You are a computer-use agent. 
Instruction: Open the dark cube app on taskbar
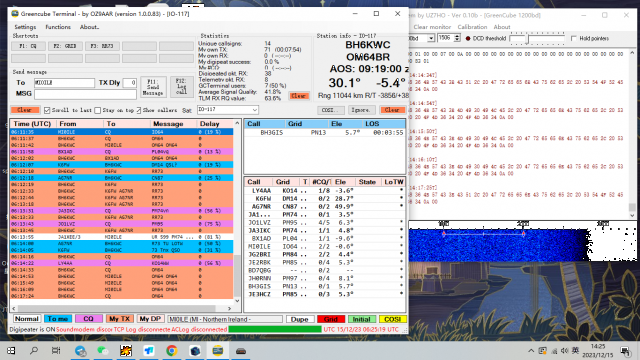click(195, 351)
